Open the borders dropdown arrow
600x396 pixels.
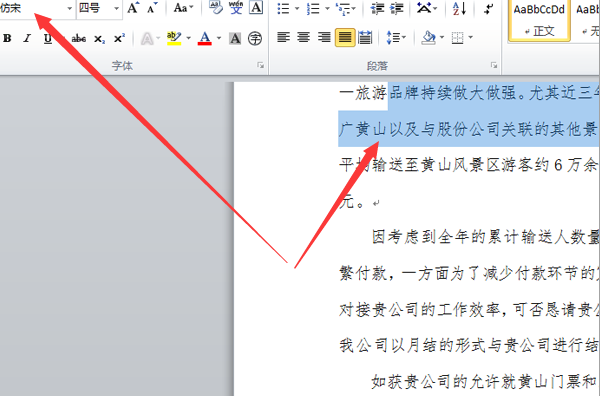471,37
